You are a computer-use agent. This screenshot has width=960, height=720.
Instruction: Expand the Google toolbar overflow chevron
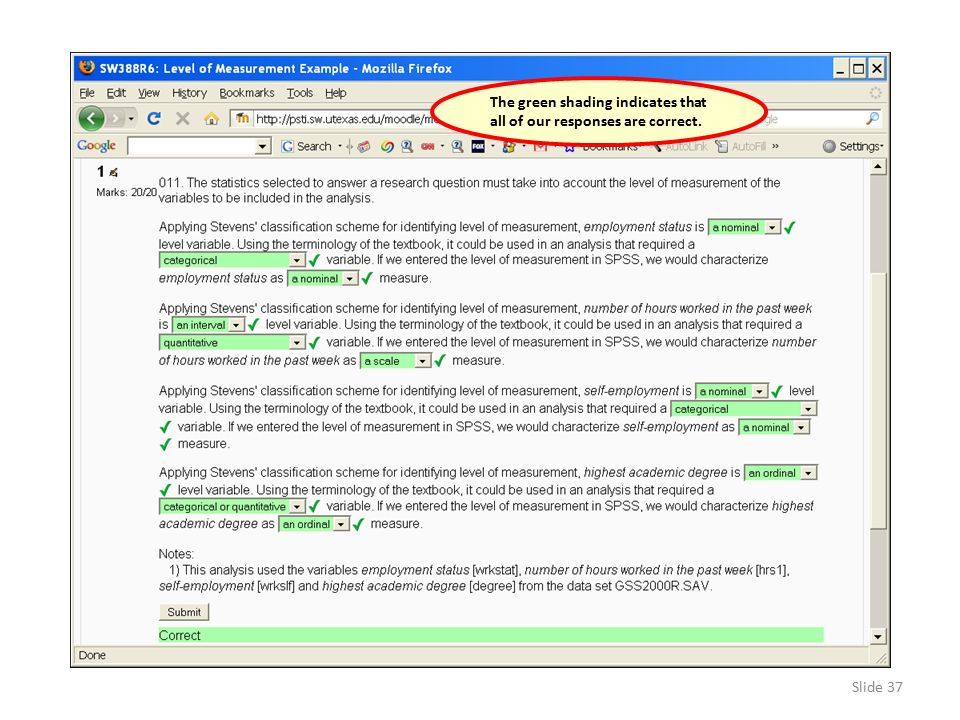(x=776, y=146)
